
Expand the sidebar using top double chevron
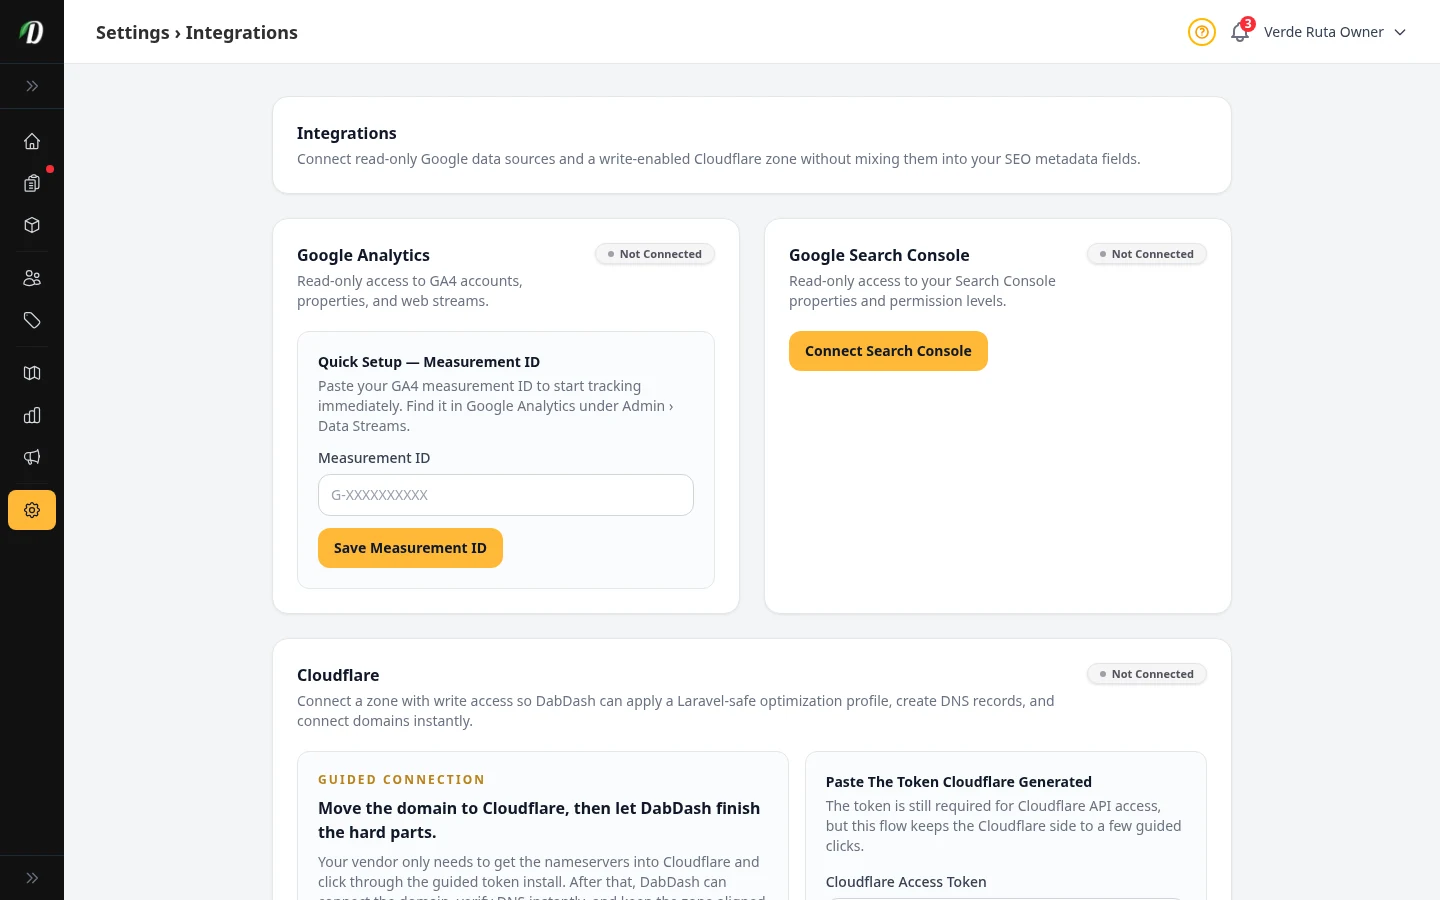tap(32, 86)
